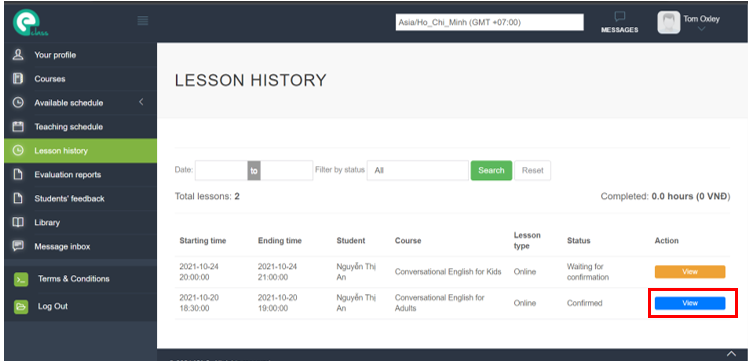Image resolution: width=749 pixels, height=362 pixels.
Task: Open the Terms & Conditions link
Action: tap(74, 278)
